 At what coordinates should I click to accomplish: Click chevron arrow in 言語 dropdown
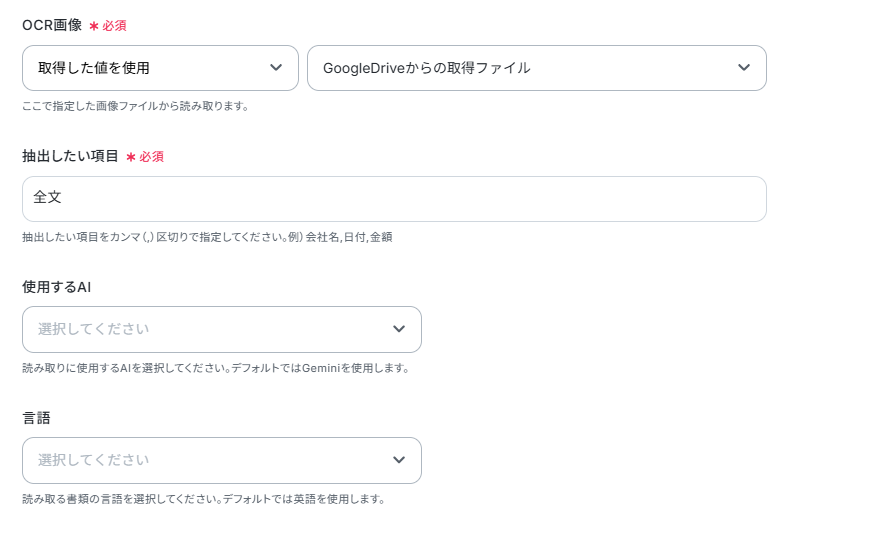coord(399,460)
